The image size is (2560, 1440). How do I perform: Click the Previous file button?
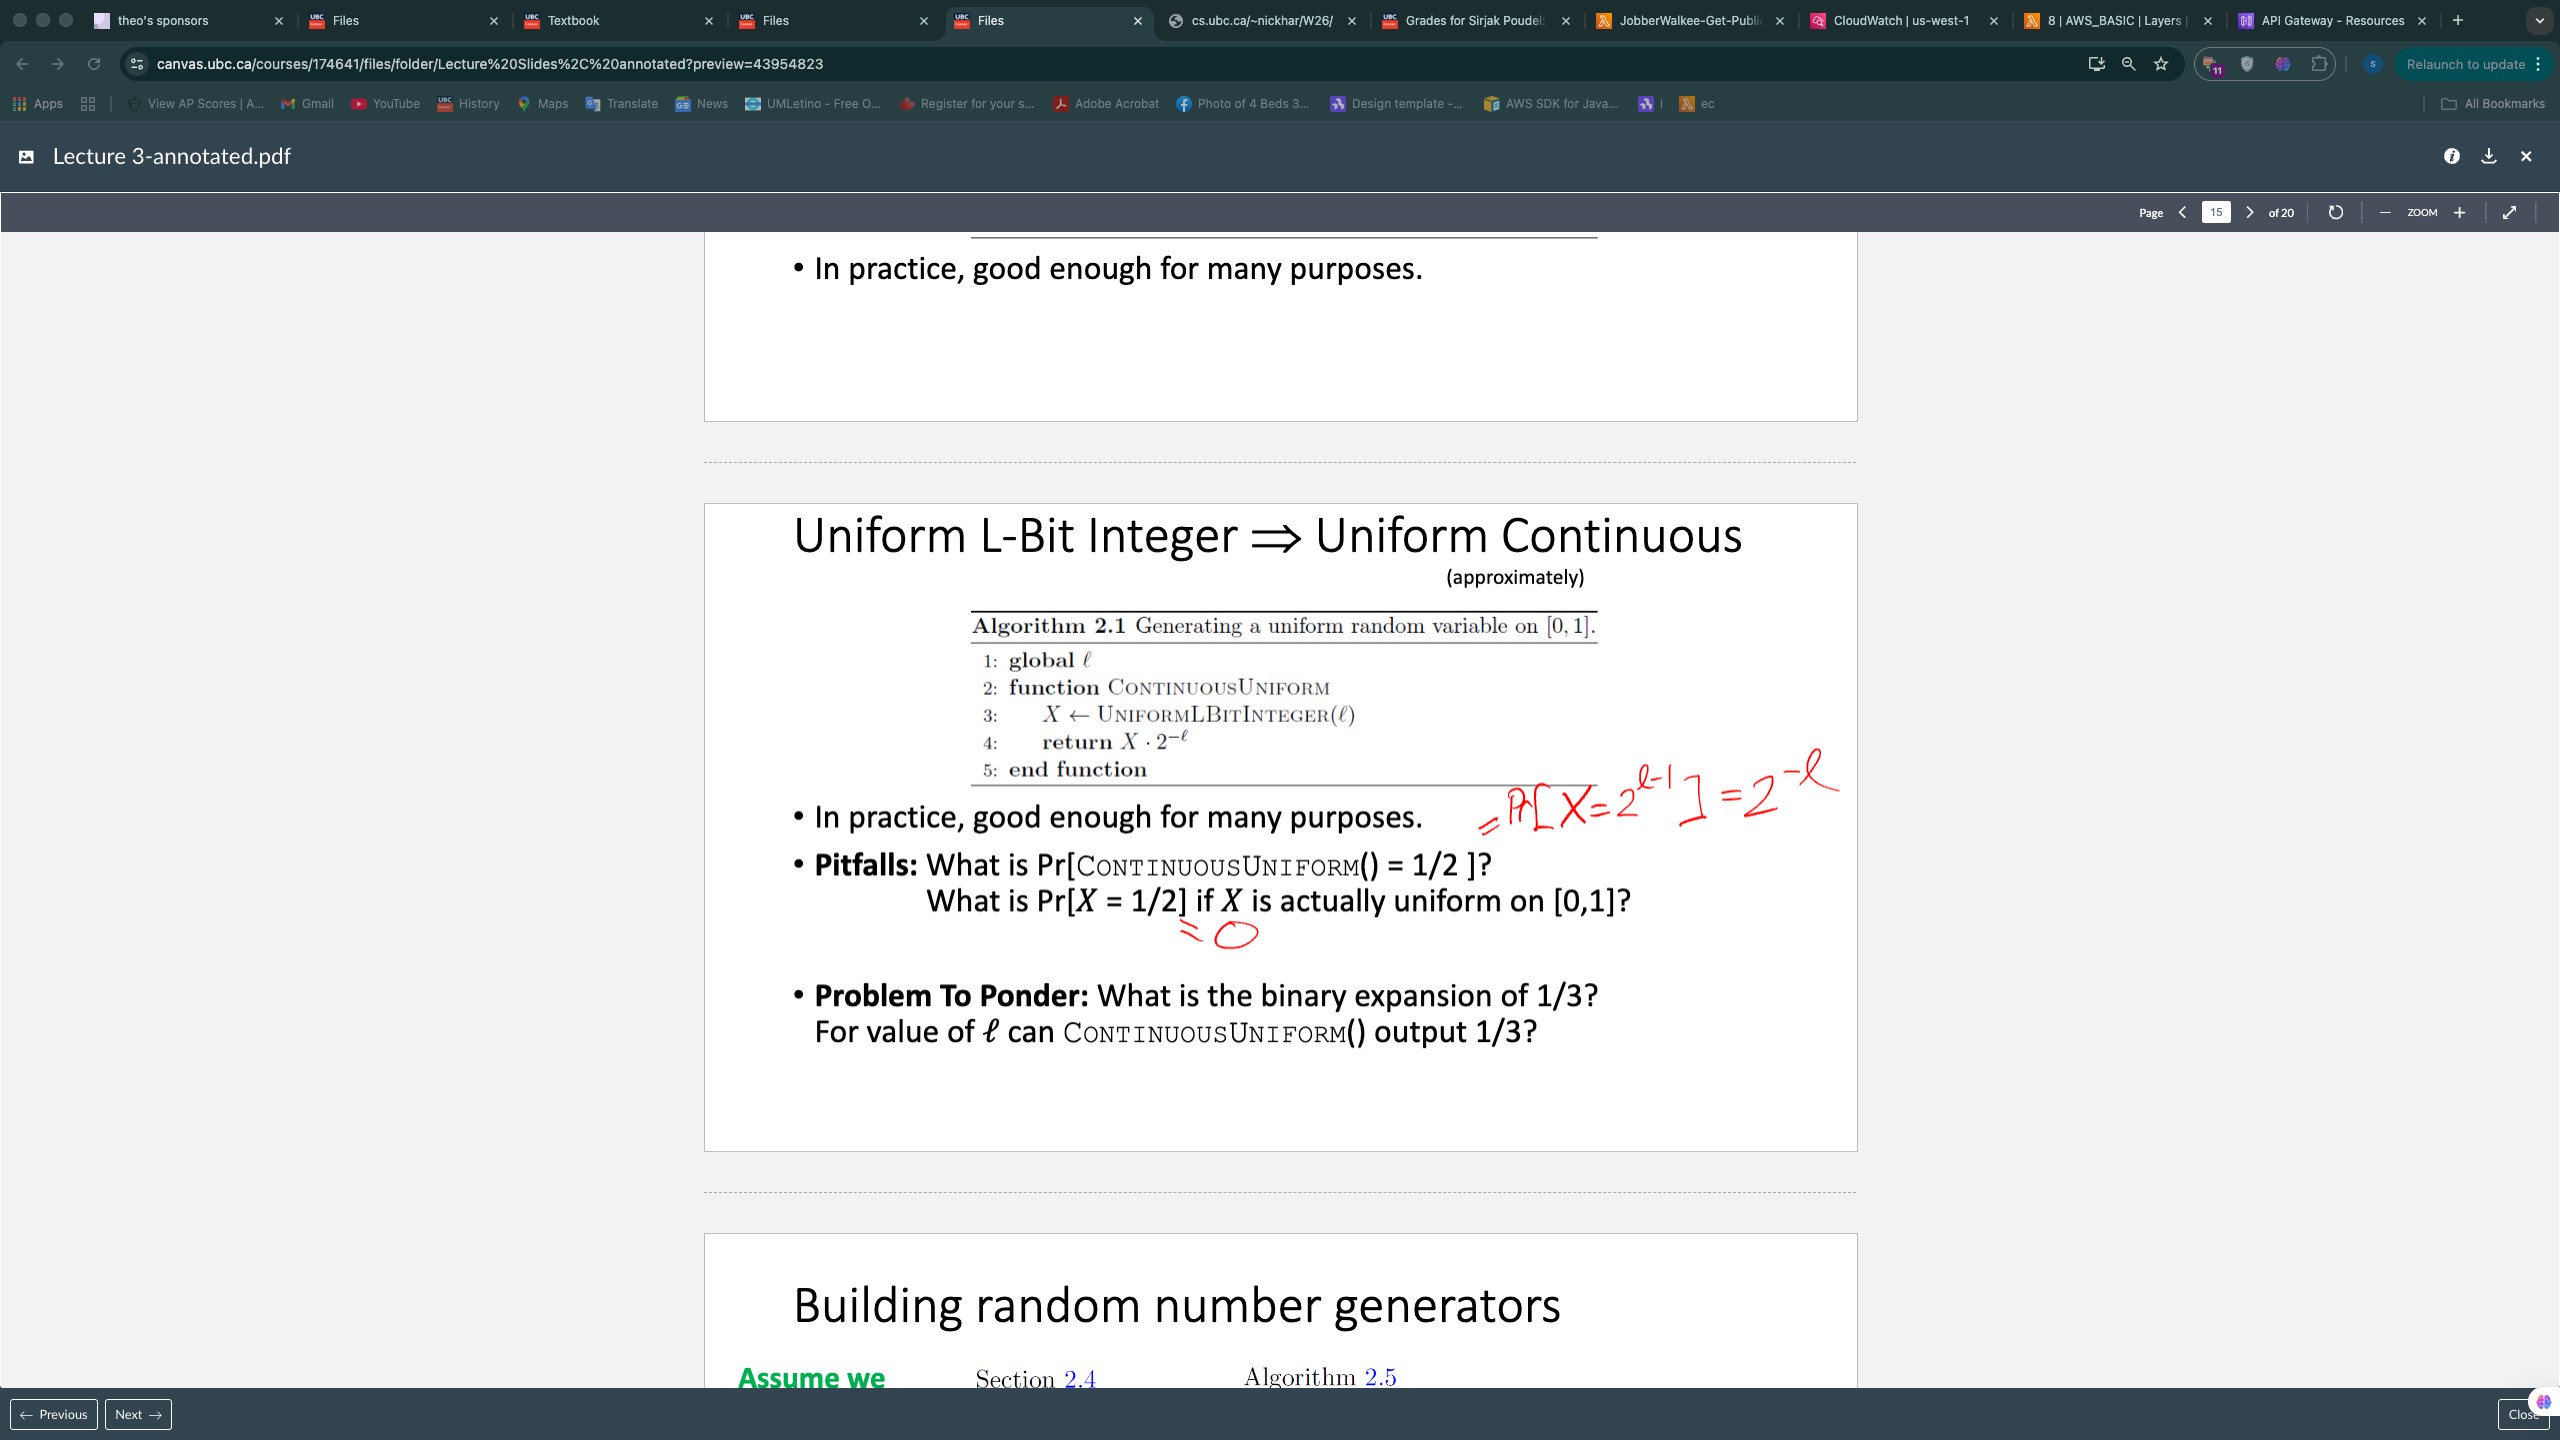coord(54,1414)
